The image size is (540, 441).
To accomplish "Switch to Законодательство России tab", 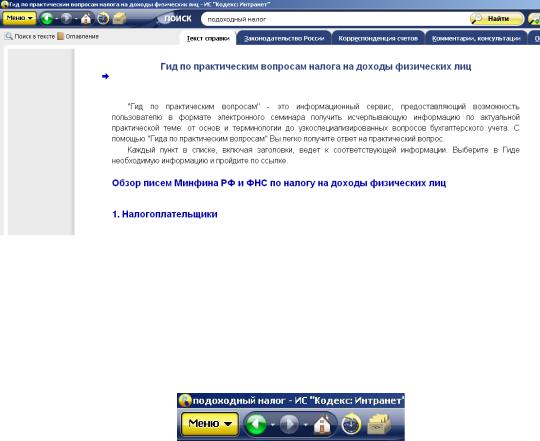I will 284,38.
